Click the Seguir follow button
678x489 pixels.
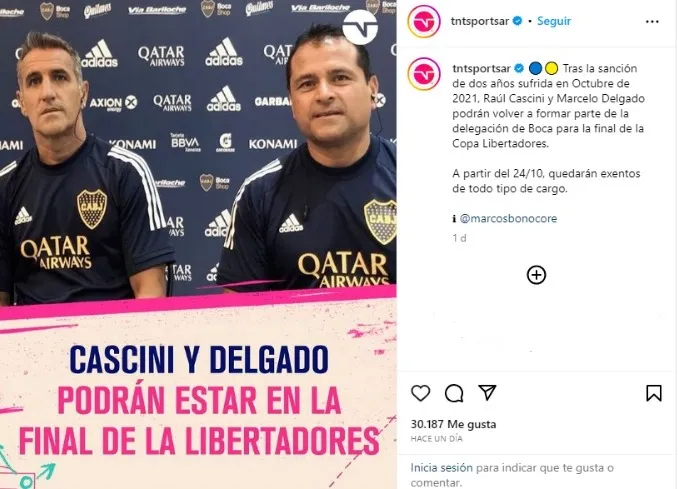click(554, 21)
